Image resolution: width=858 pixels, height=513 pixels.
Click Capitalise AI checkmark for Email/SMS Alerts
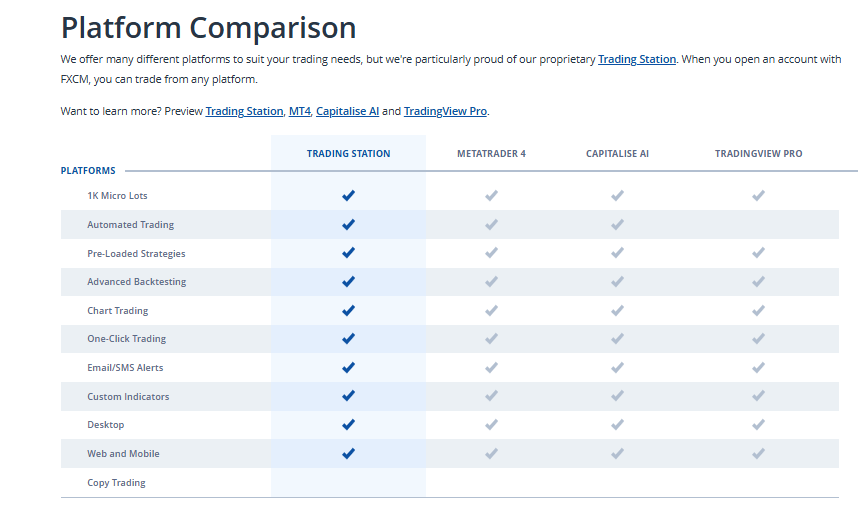617,368
